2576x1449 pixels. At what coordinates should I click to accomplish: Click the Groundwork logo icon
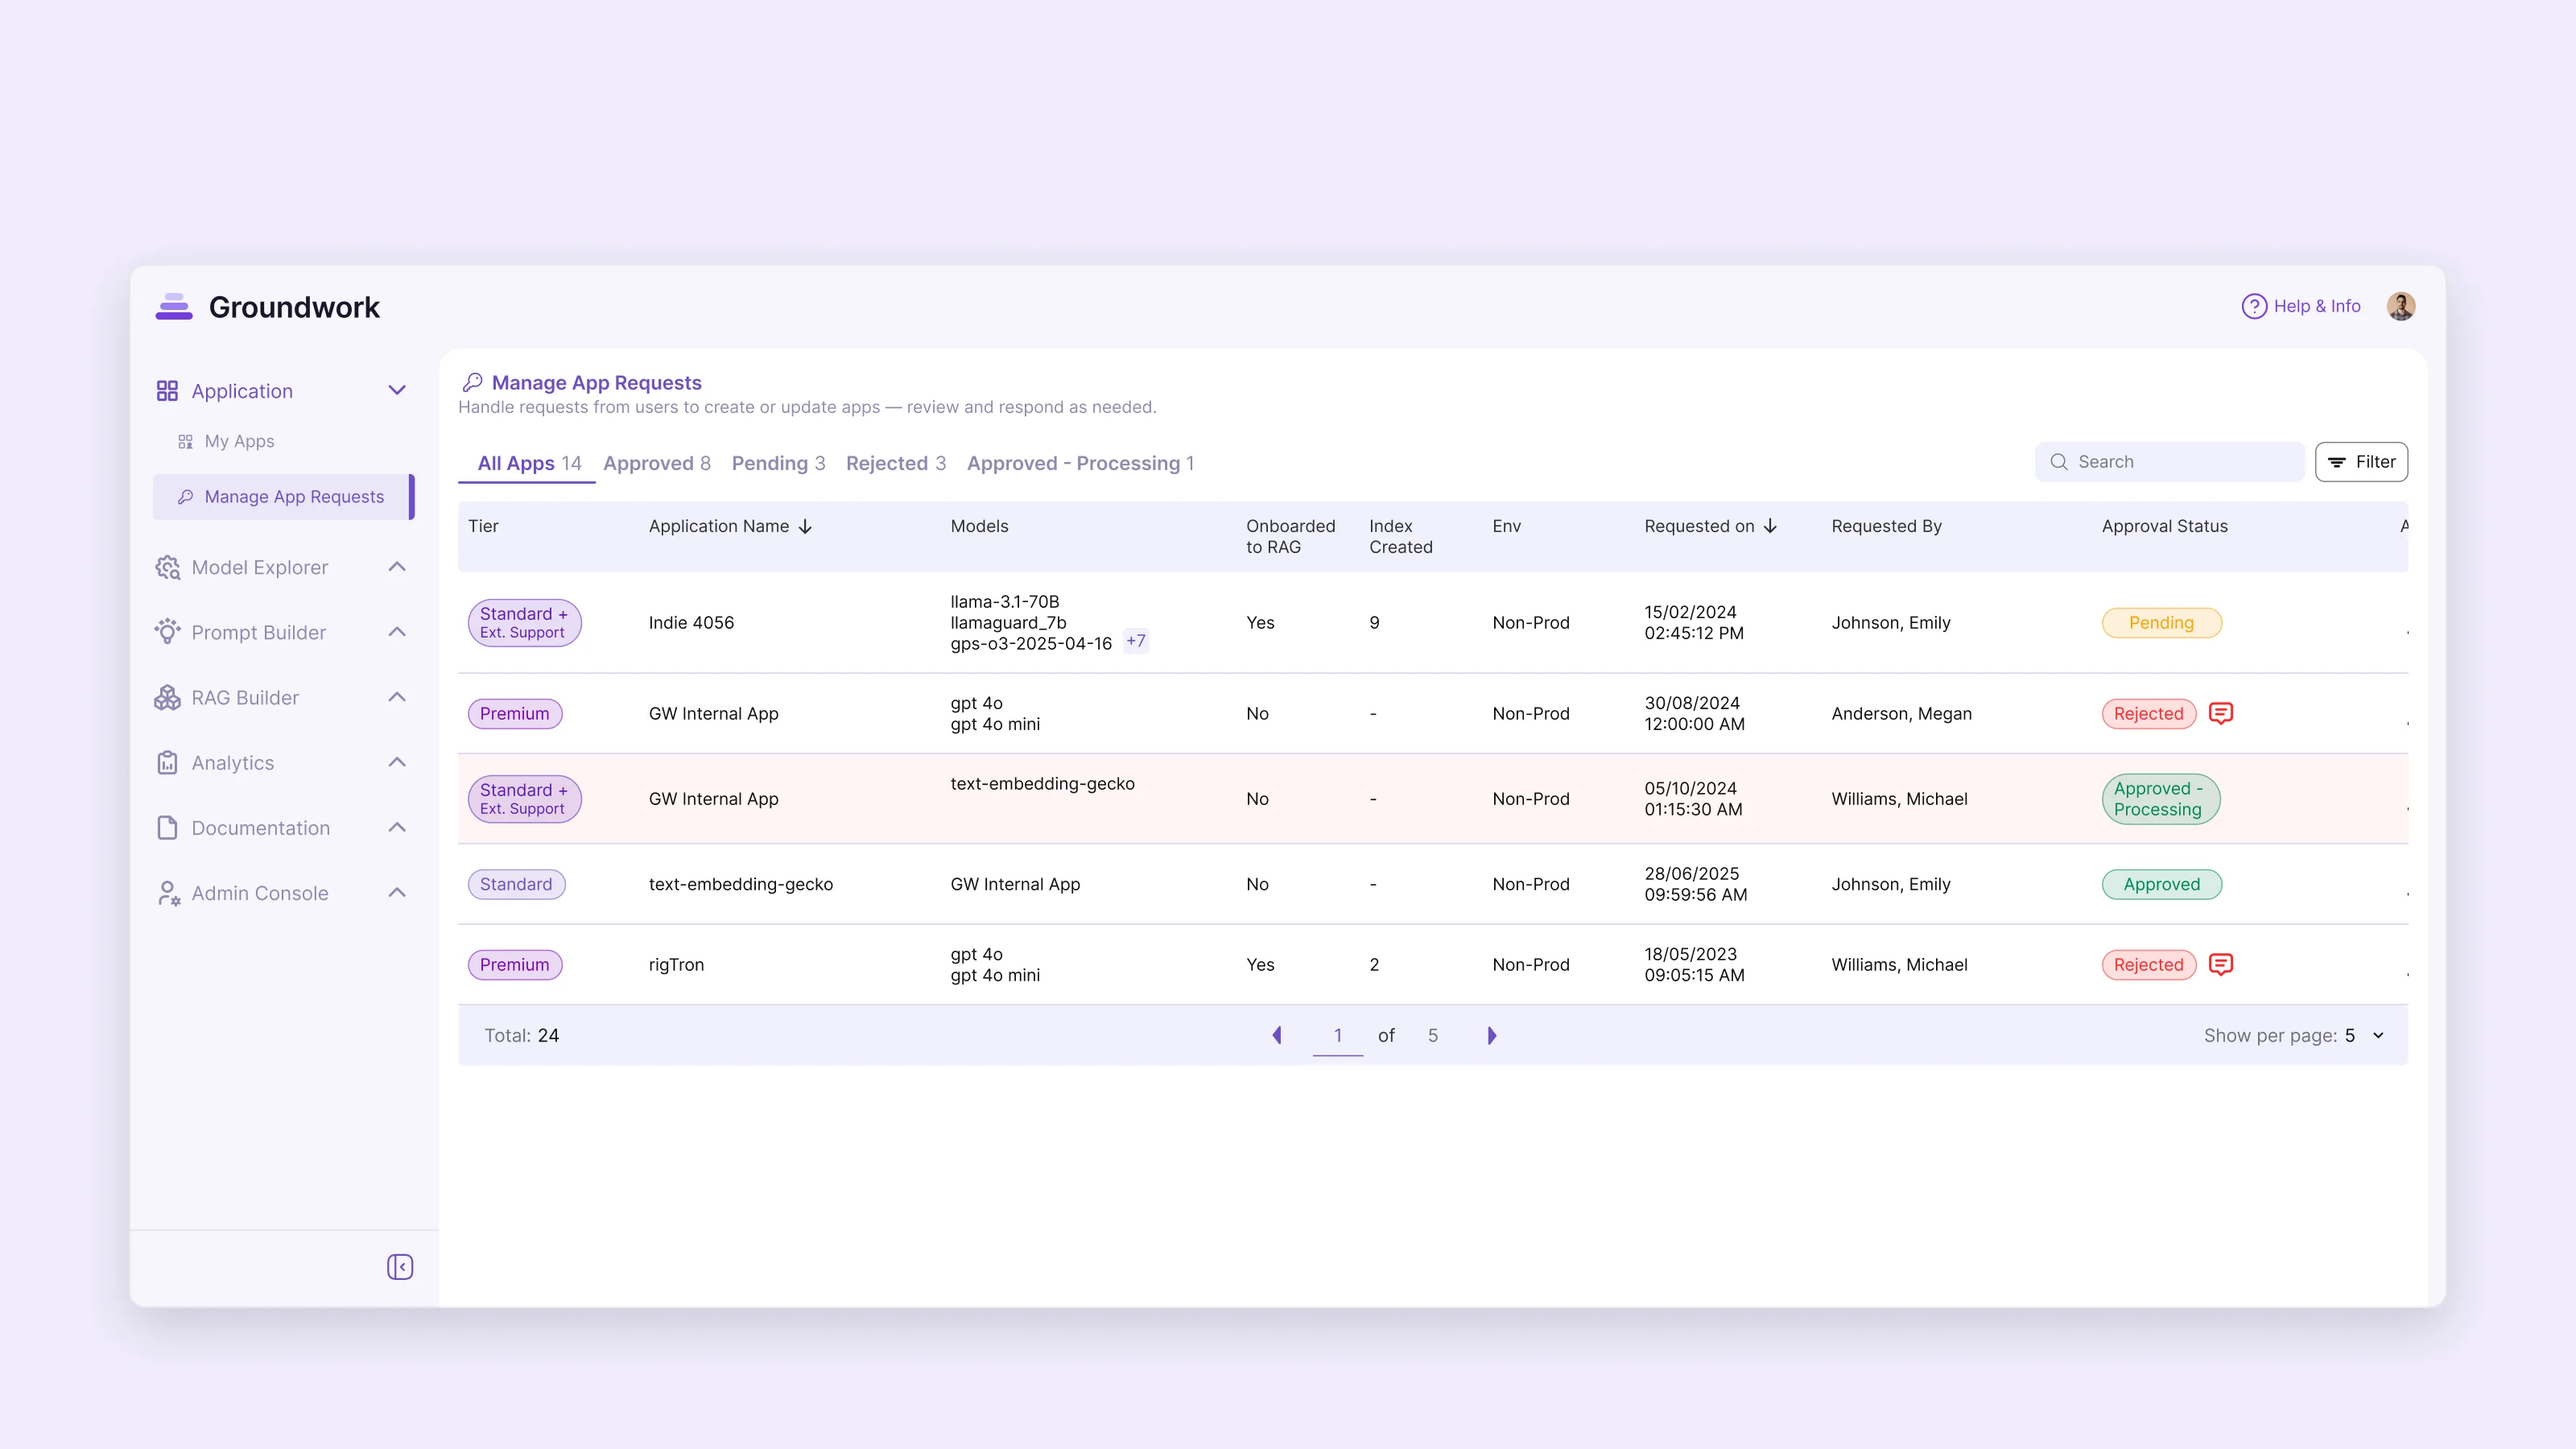(x=174, y=307)
